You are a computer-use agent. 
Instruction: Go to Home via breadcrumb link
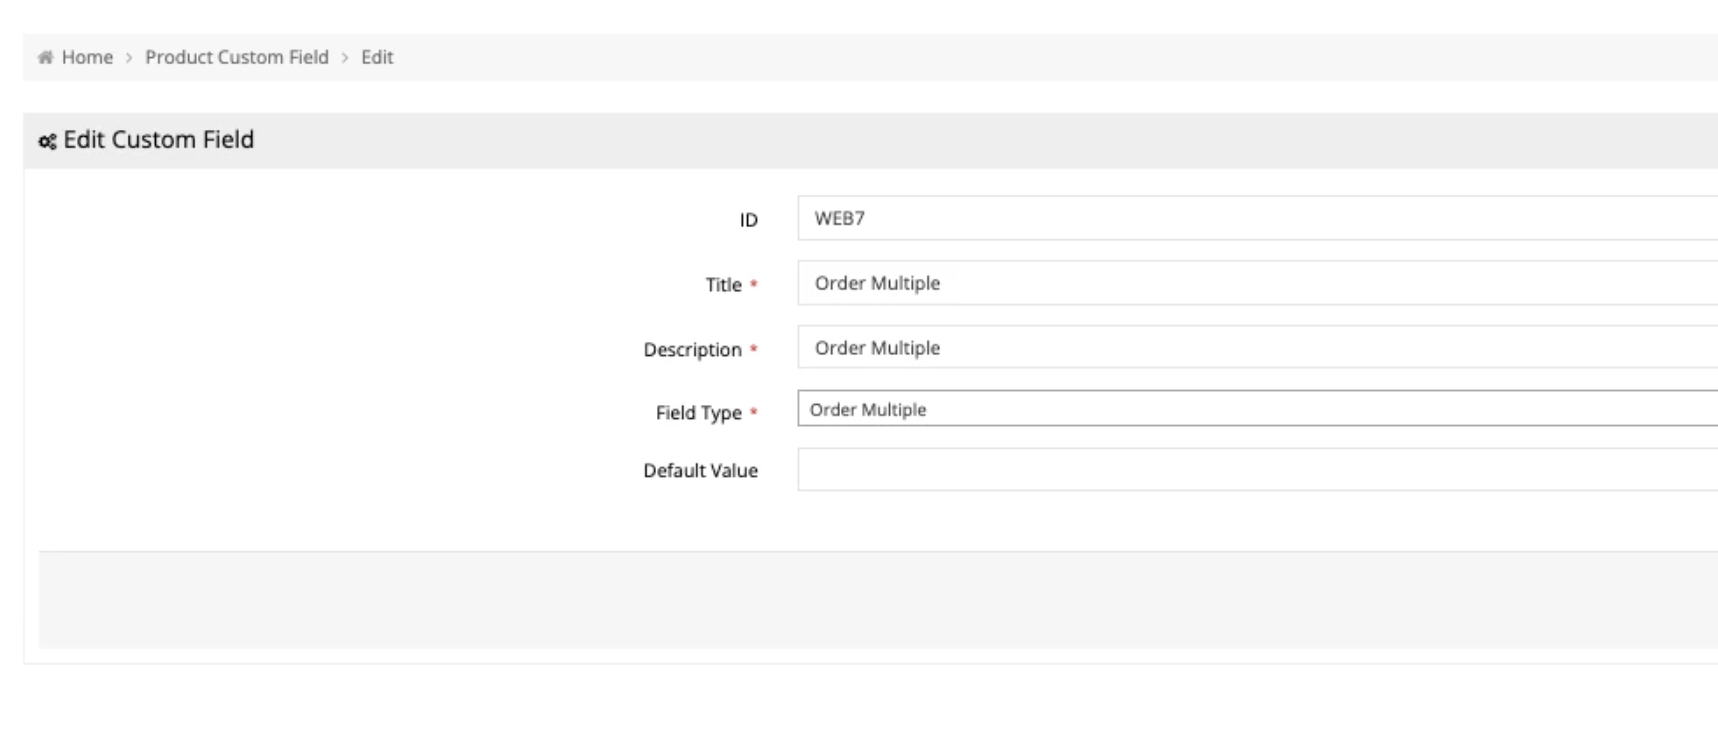click(87, 58)
